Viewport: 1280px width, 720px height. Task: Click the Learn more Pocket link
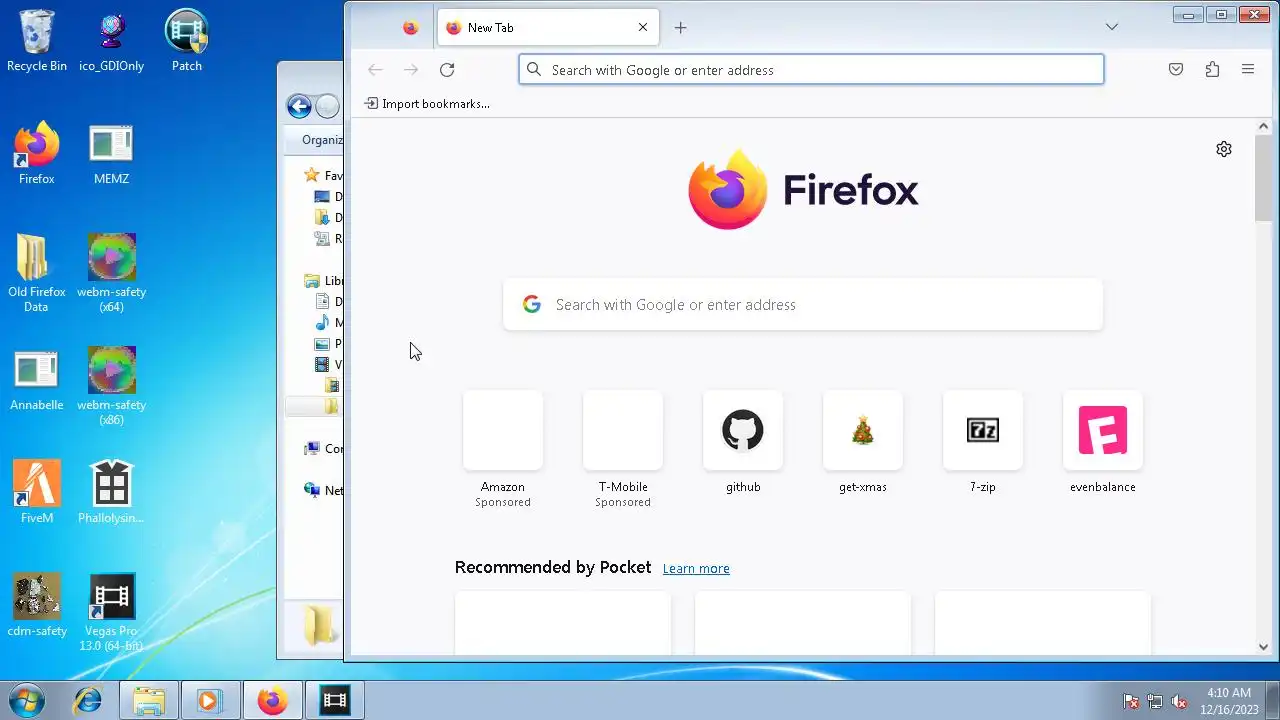[696, 568]
